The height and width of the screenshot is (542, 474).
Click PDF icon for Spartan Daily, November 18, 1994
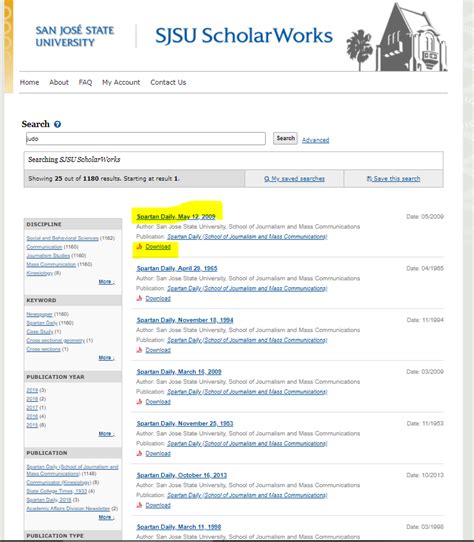pyautogui.click(x=139, y=350)
